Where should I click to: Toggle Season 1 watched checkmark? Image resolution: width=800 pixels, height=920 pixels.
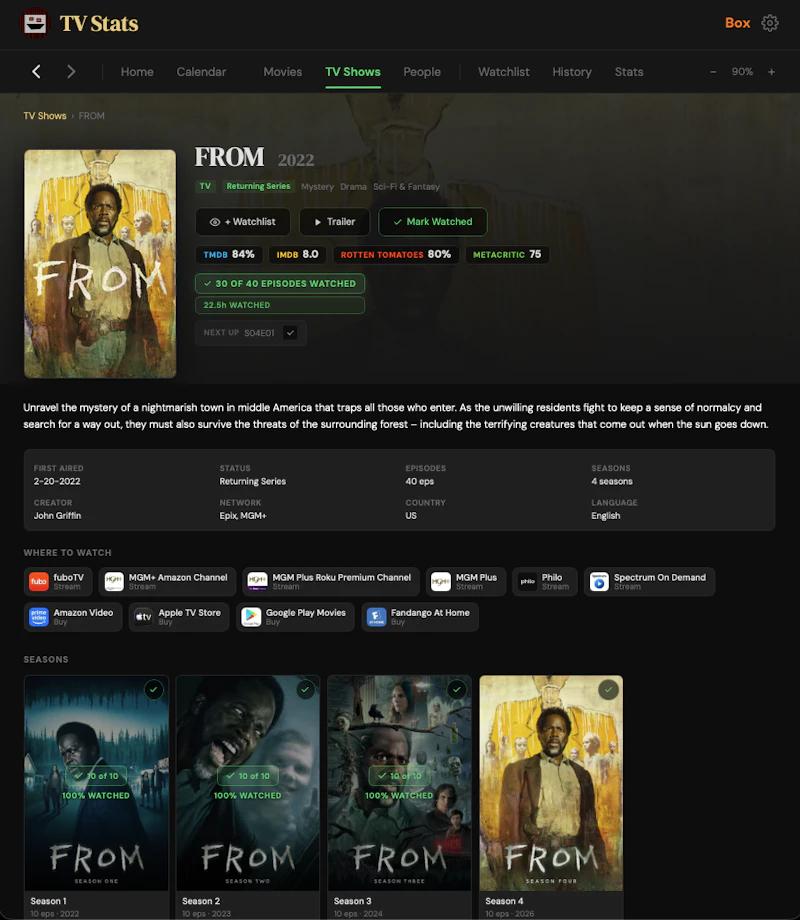tap(154, 689)
